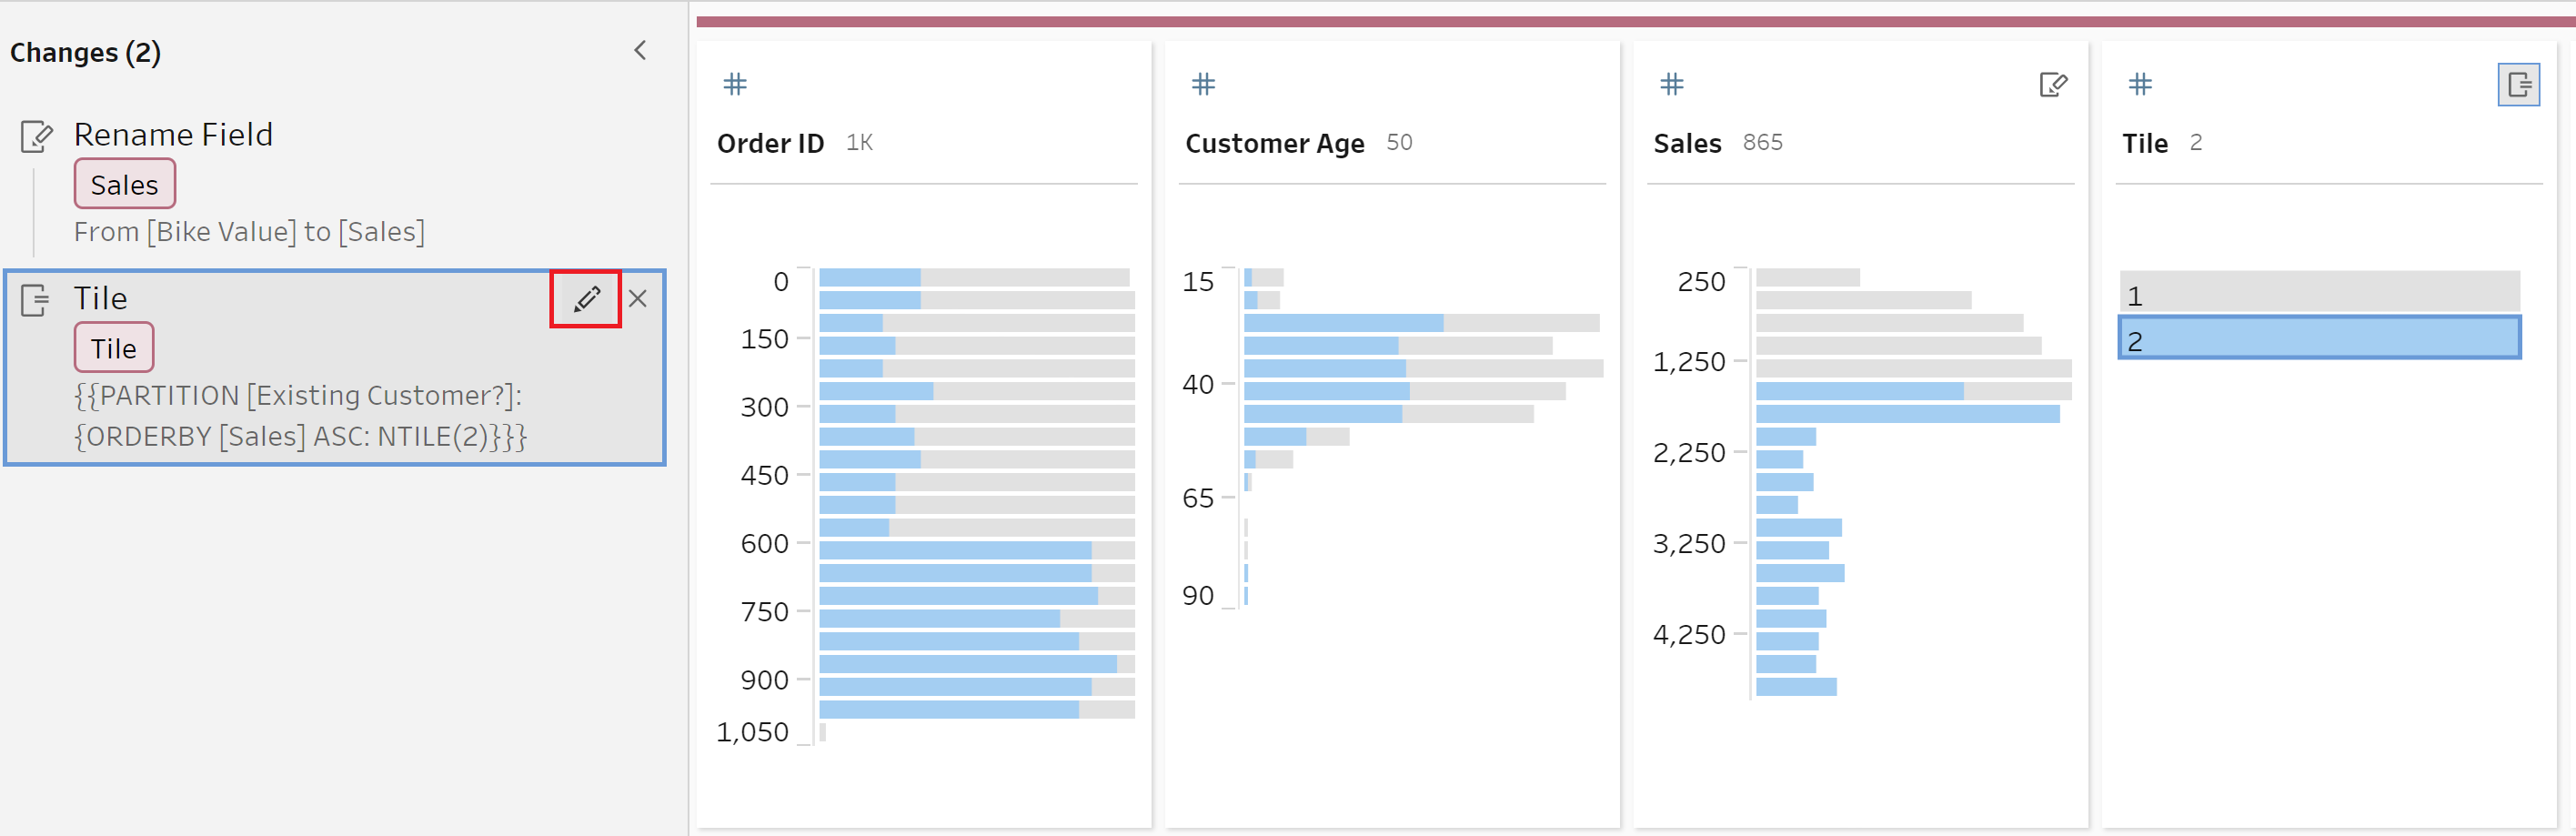2576x836 pixels.
Task: Select highlighted Tile value 2 row
Action: pyautogui.click(x=2318, y=339)
